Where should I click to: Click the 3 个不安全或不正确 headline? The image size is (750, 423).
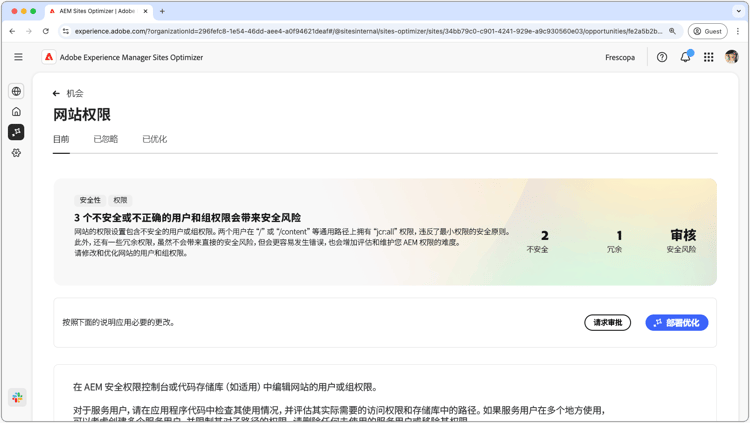pos(187,218)
